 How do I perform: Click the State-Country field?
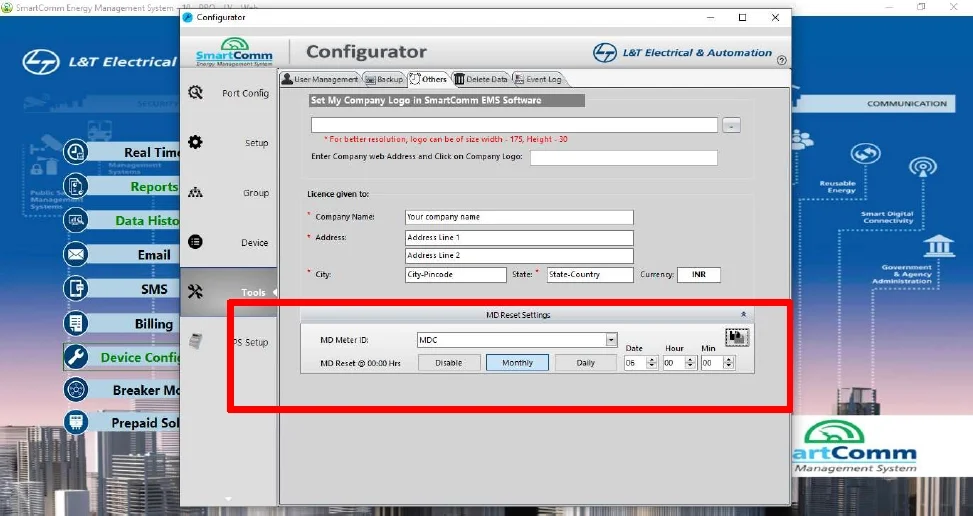click(590, 275)
